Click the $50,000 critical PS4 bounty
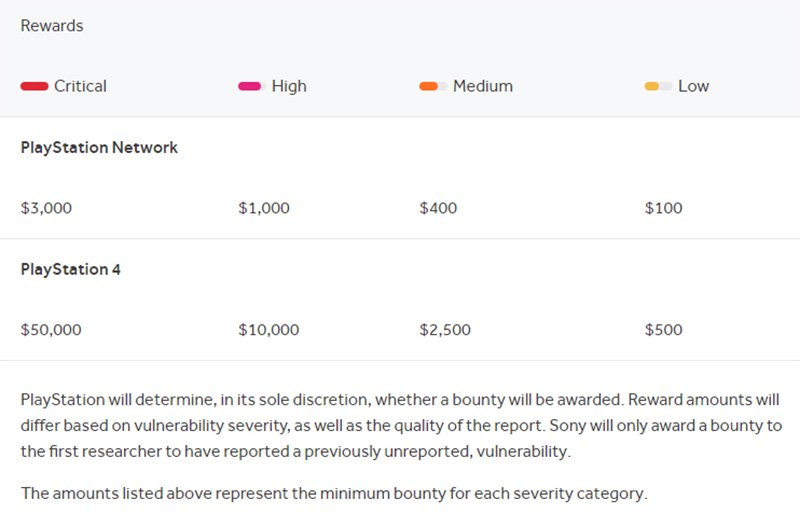Viewport: 800px width, 514px height. pyautogui.click(x=51, y=329)
